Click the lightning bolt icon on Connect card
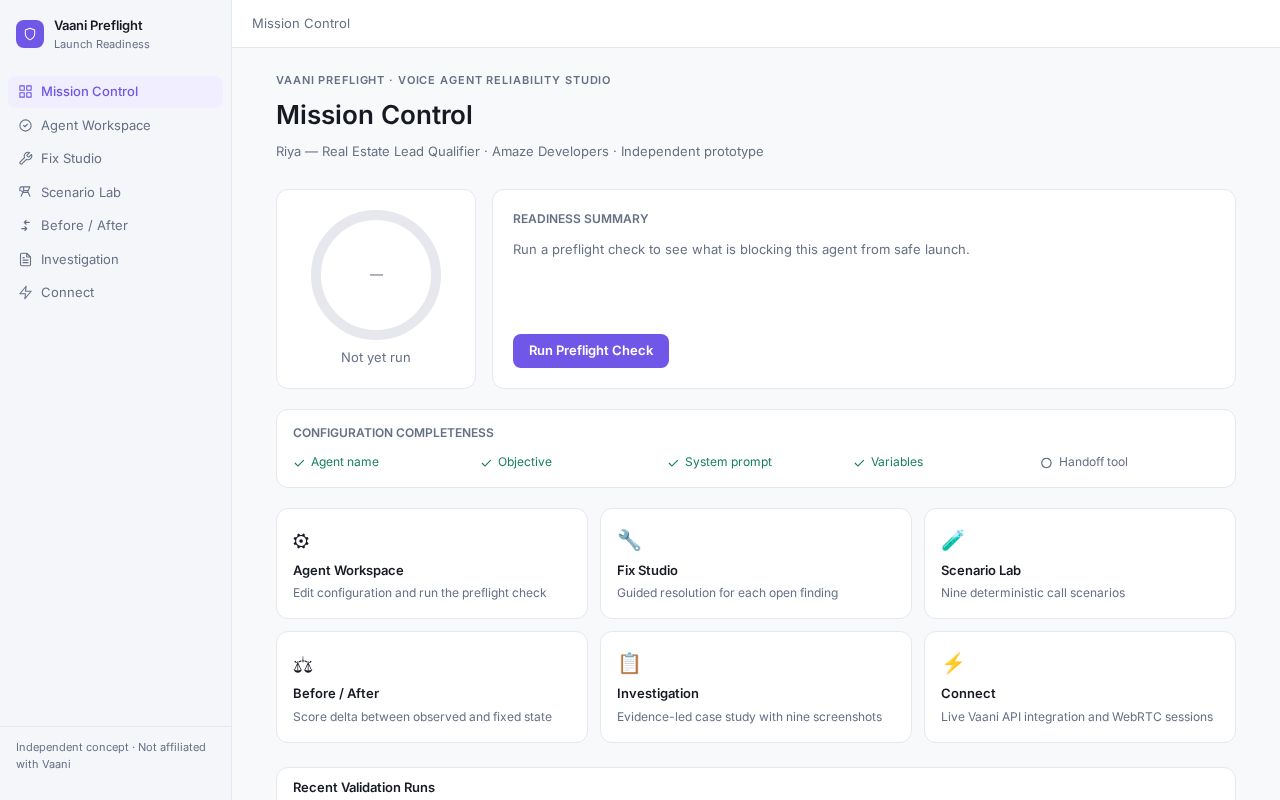The height and width of the screenshot is (800, 1280). 953,663
